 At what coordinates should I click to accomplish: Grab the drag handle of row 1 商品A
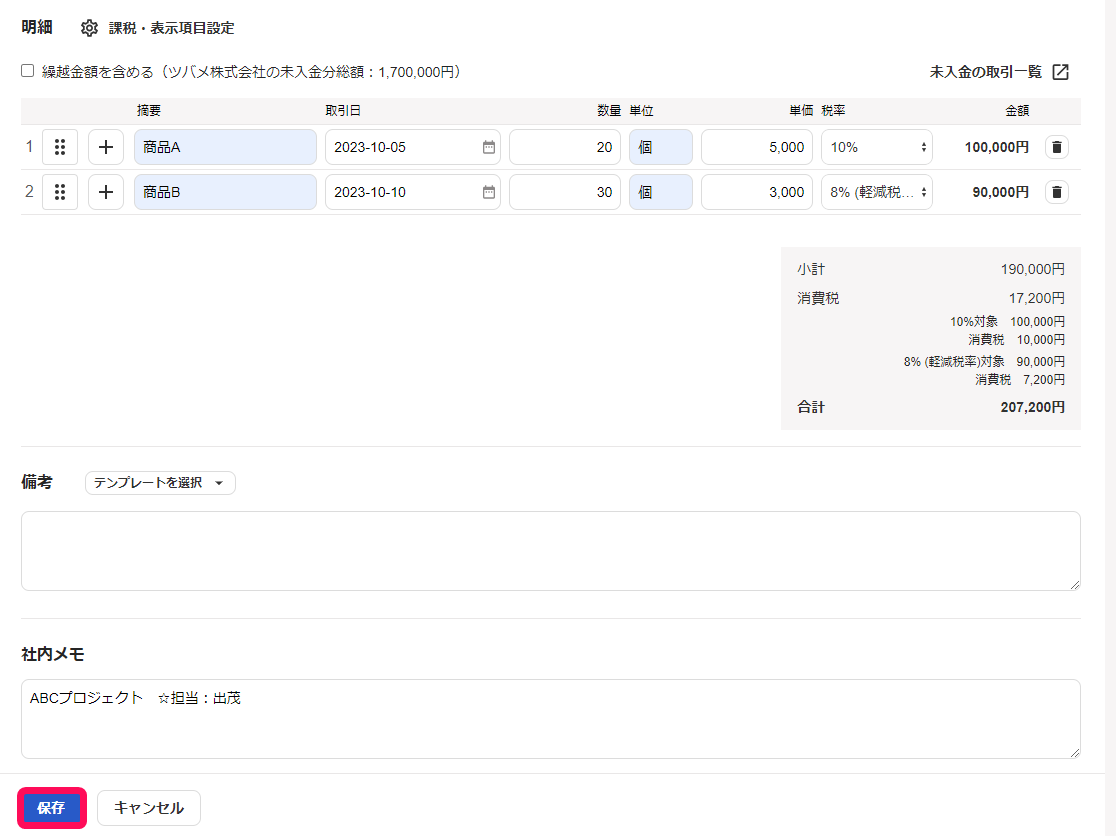[x=60, y=147]
